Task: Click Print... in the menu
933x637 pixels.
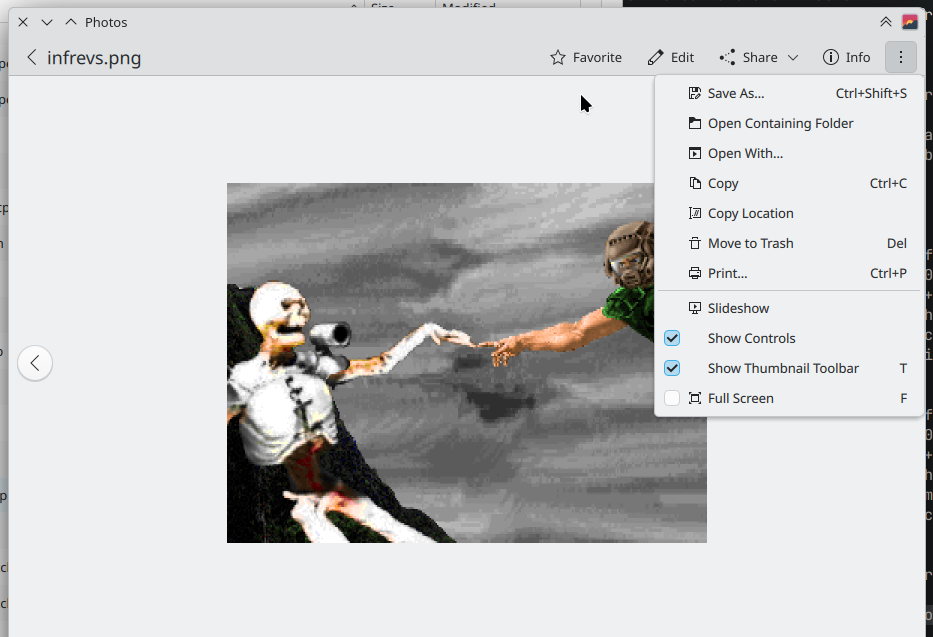Action: (x=727, y=273)
